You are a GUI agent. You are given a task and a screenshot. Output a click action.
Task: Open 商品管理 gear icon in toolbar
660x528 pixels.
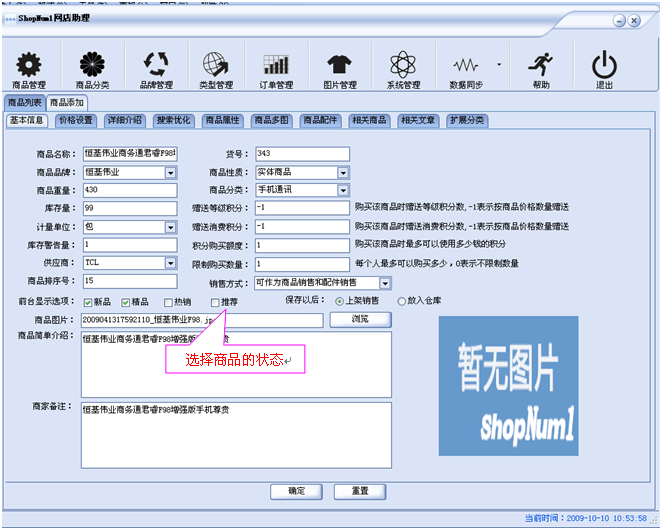pyautogui.click(x=28, y=65)
